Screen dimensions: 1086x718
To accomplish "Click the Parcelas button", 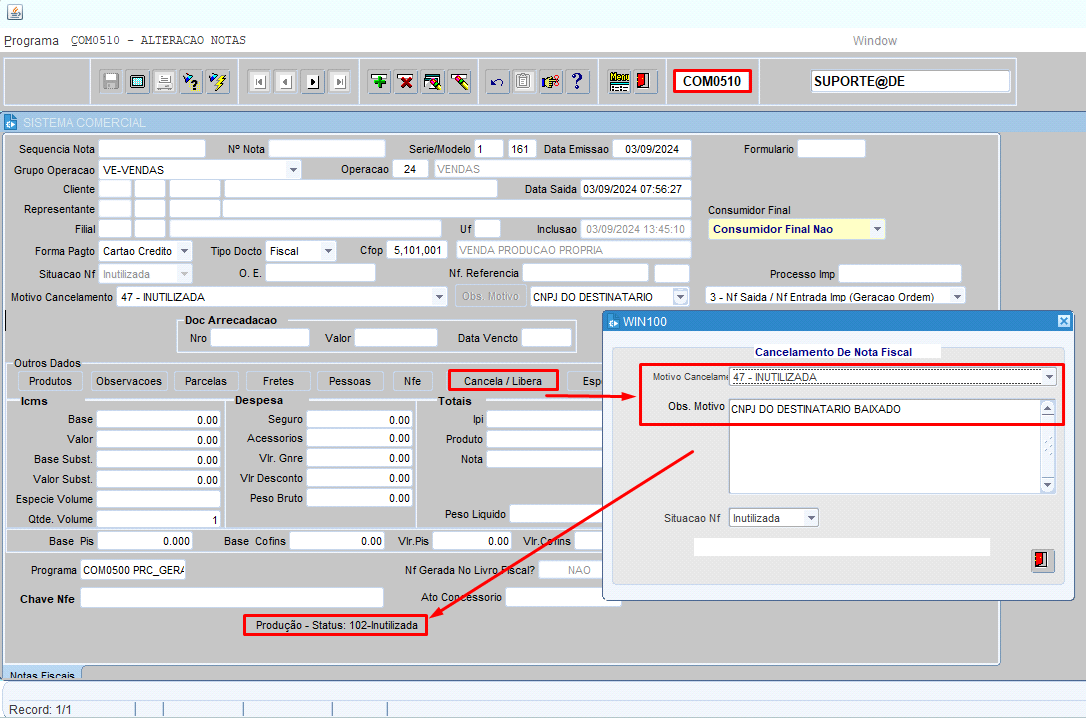I will 207,381.
